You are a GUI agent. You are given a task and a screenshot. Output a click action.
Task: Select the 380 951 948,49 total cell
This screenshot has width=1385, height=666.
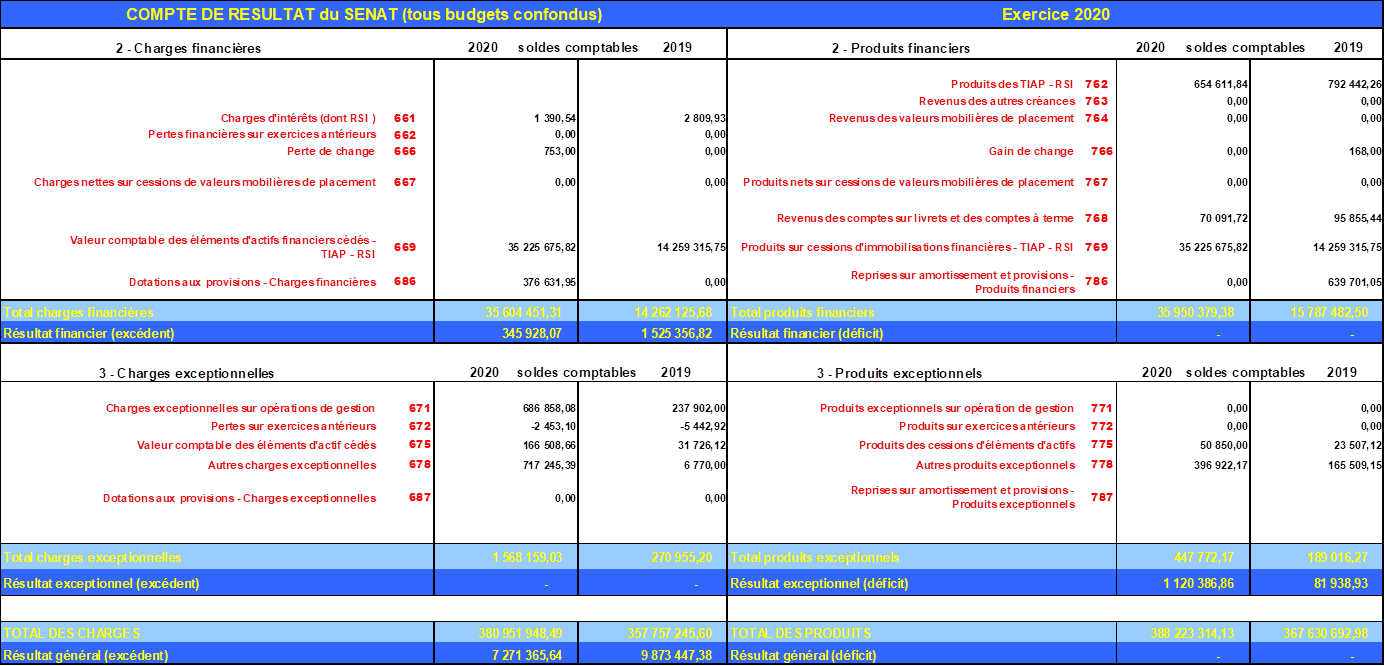pyautogui.click(x=506, y=633)
